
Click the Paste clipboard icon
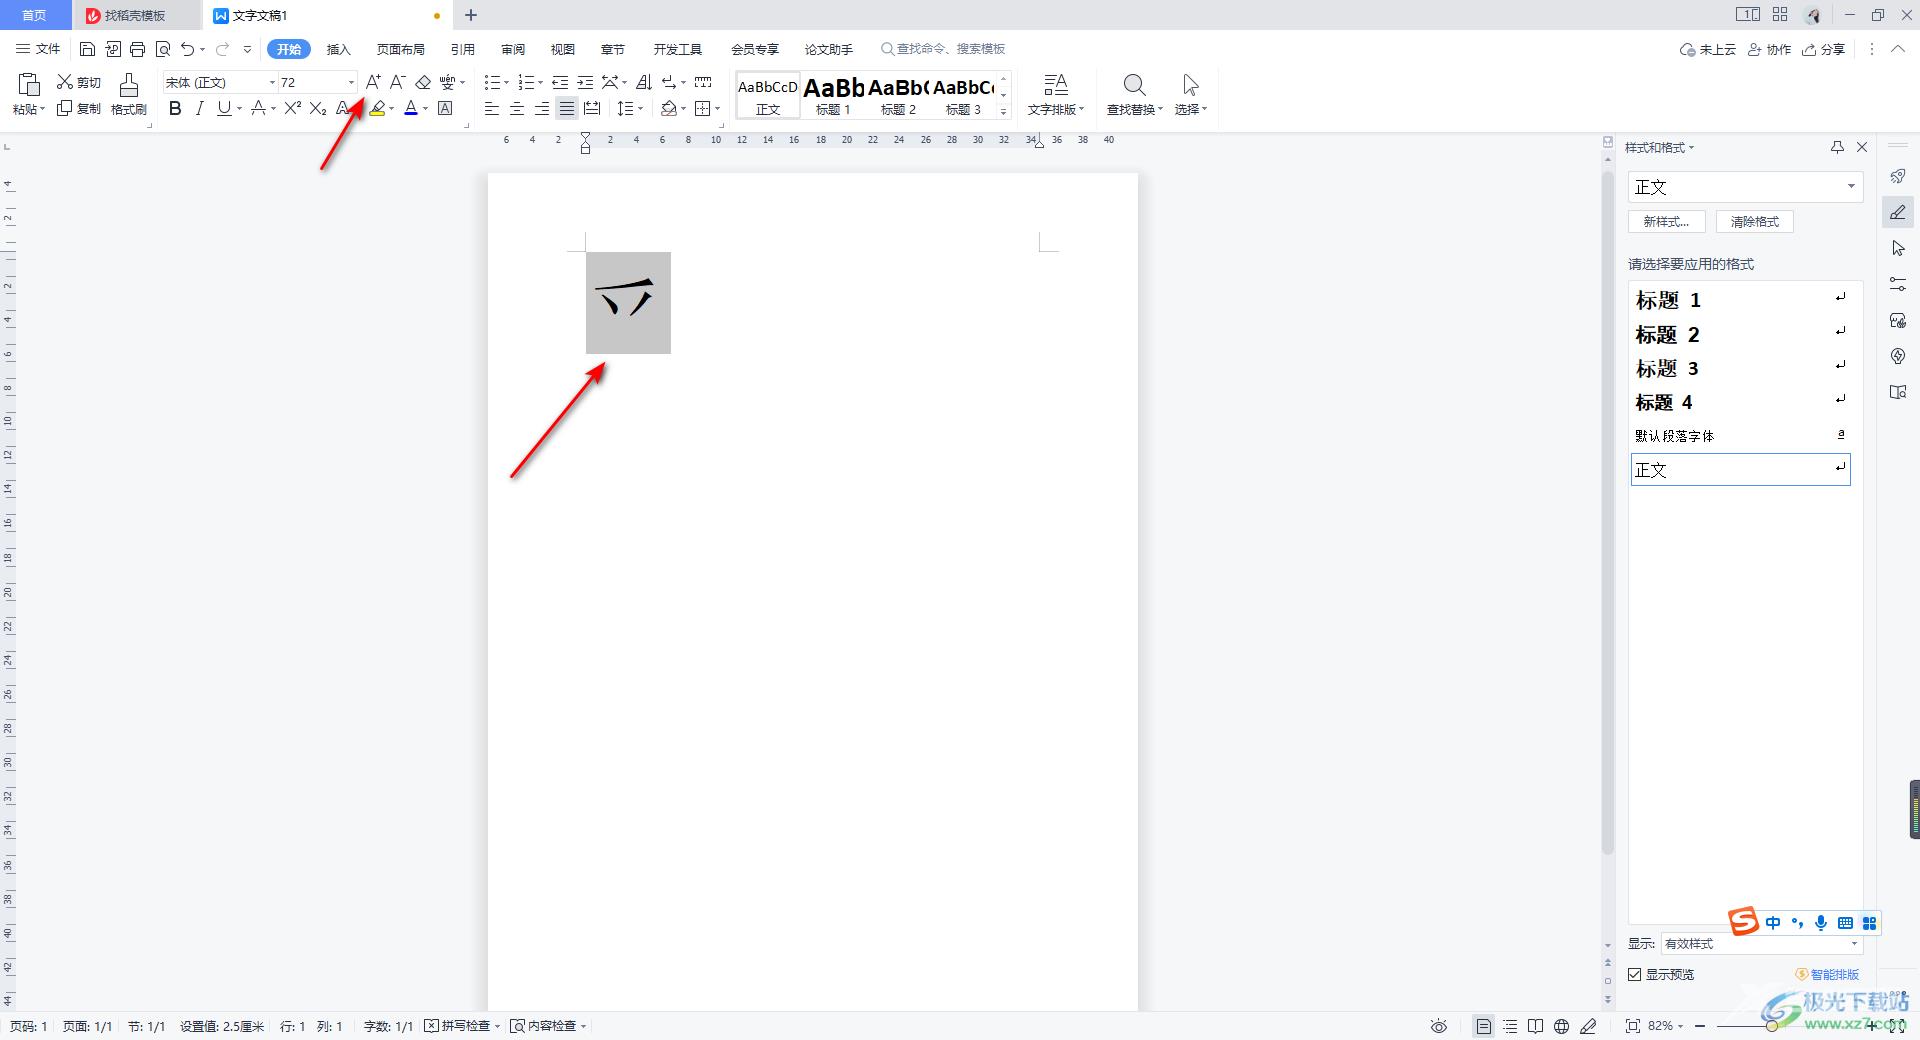(28, 84)
